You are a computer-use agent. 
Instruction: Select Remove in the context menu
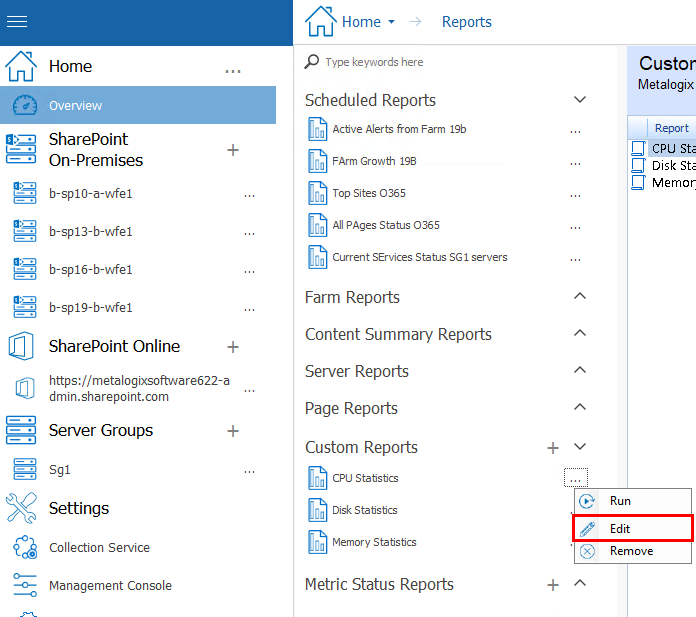[630, 551]
